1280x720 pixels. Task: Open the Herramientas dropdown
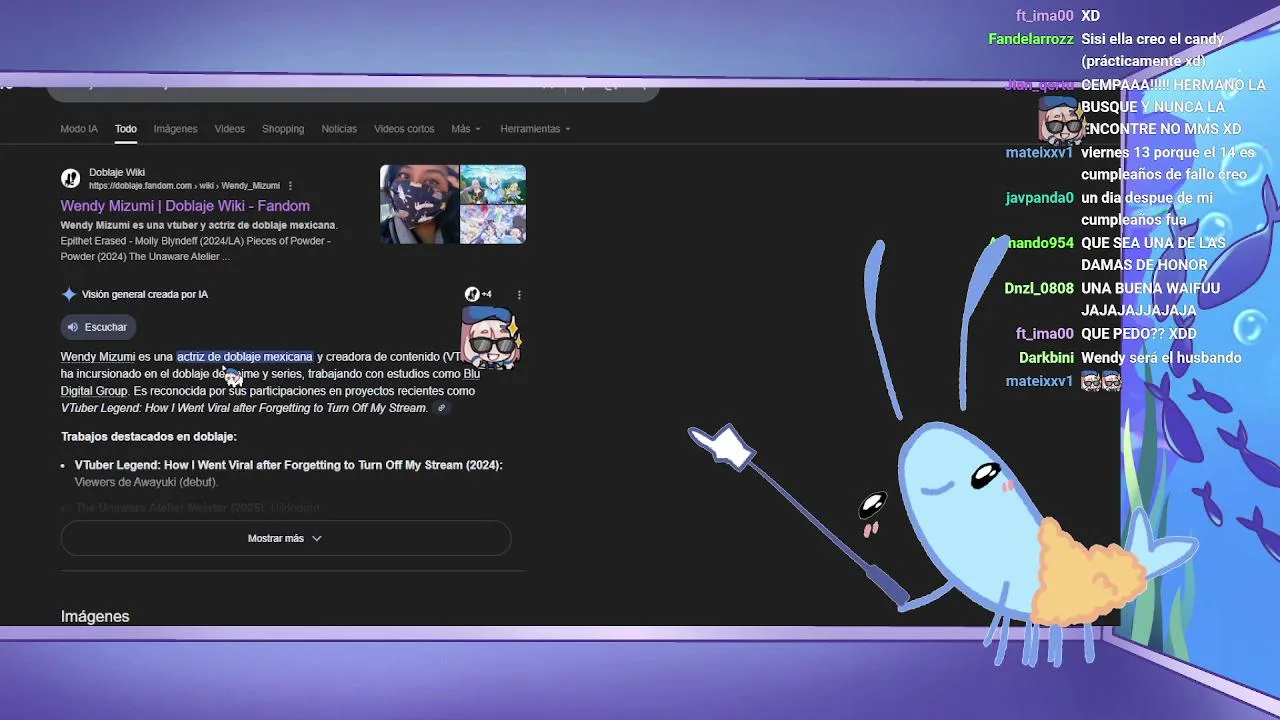click(535, 129)
